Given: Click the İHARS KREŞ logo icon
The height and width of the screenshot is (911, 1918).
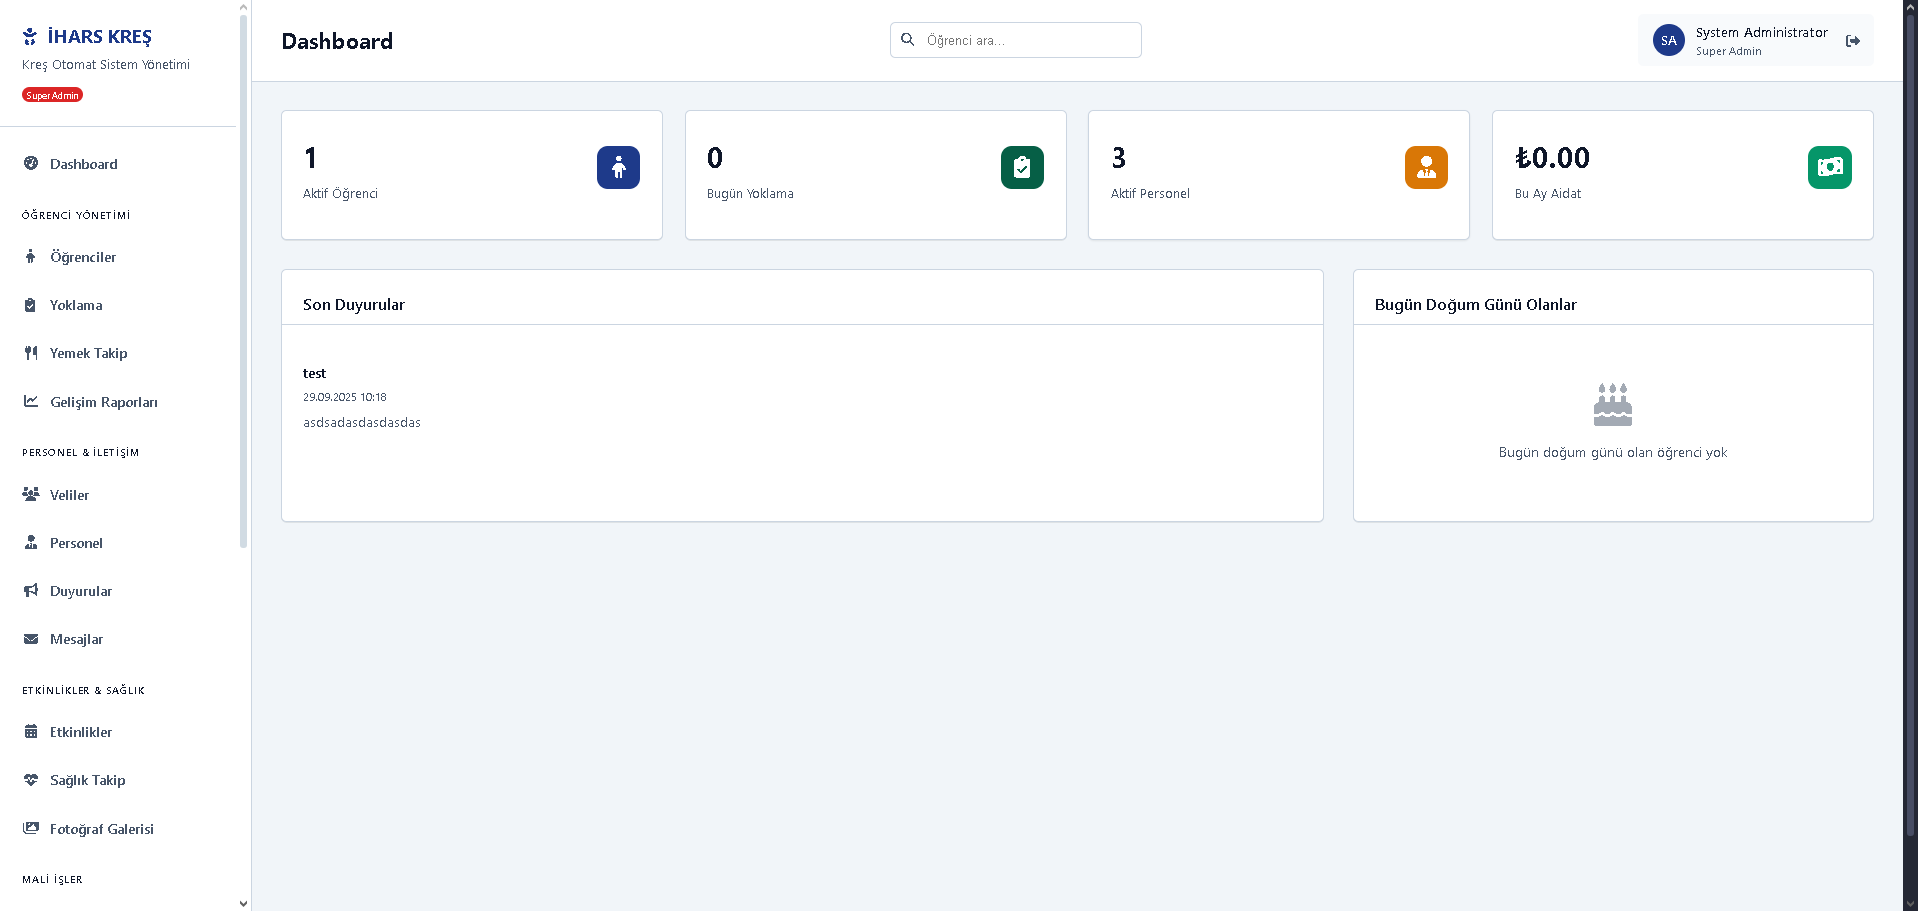Looking at the screenshot, I should [30, 37].
